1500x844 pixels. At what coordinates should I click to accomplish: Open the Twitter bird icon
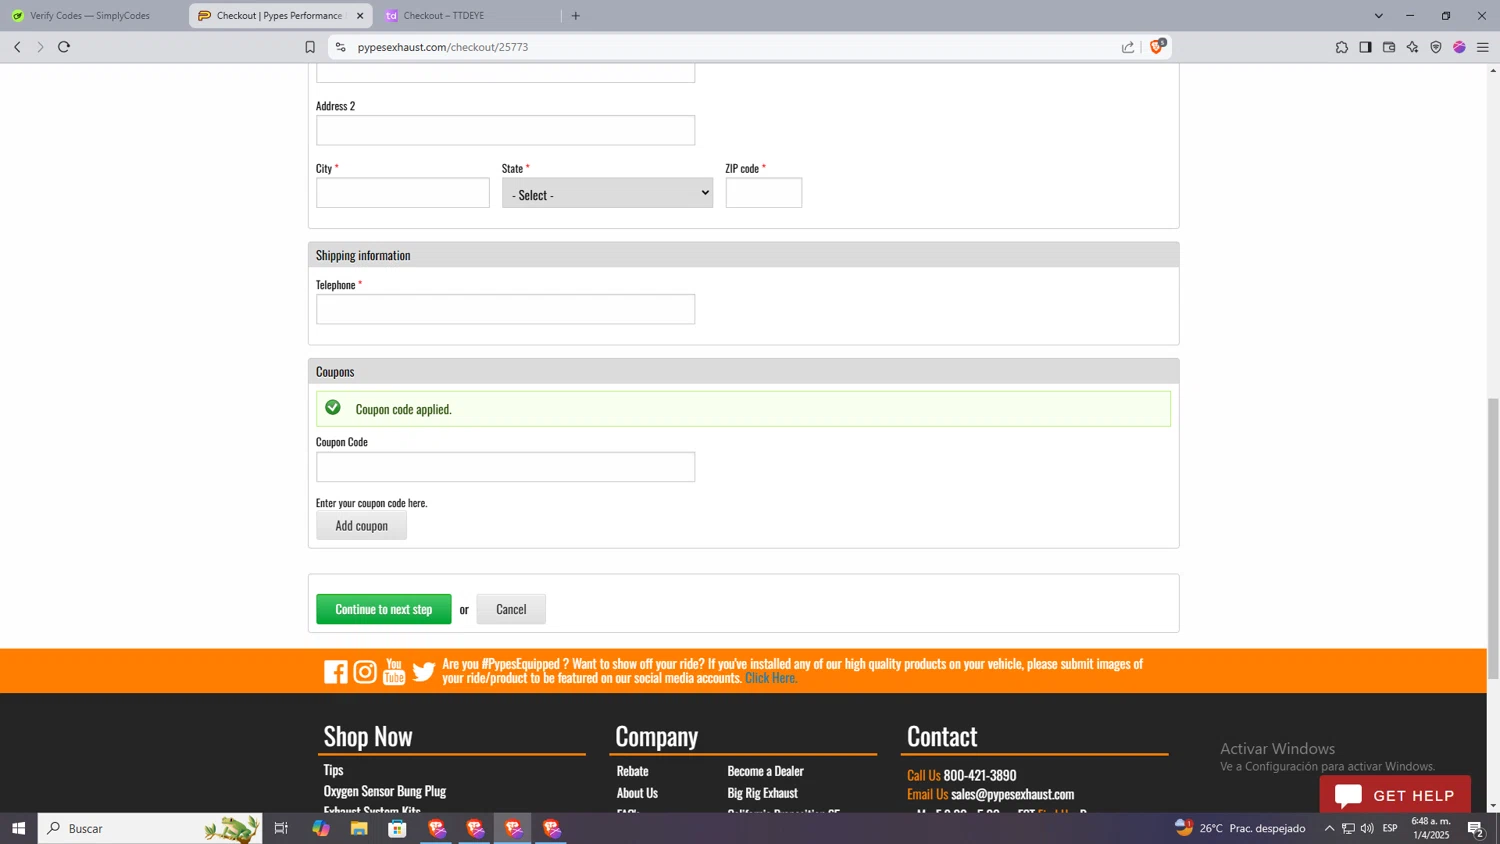point(424,672)
